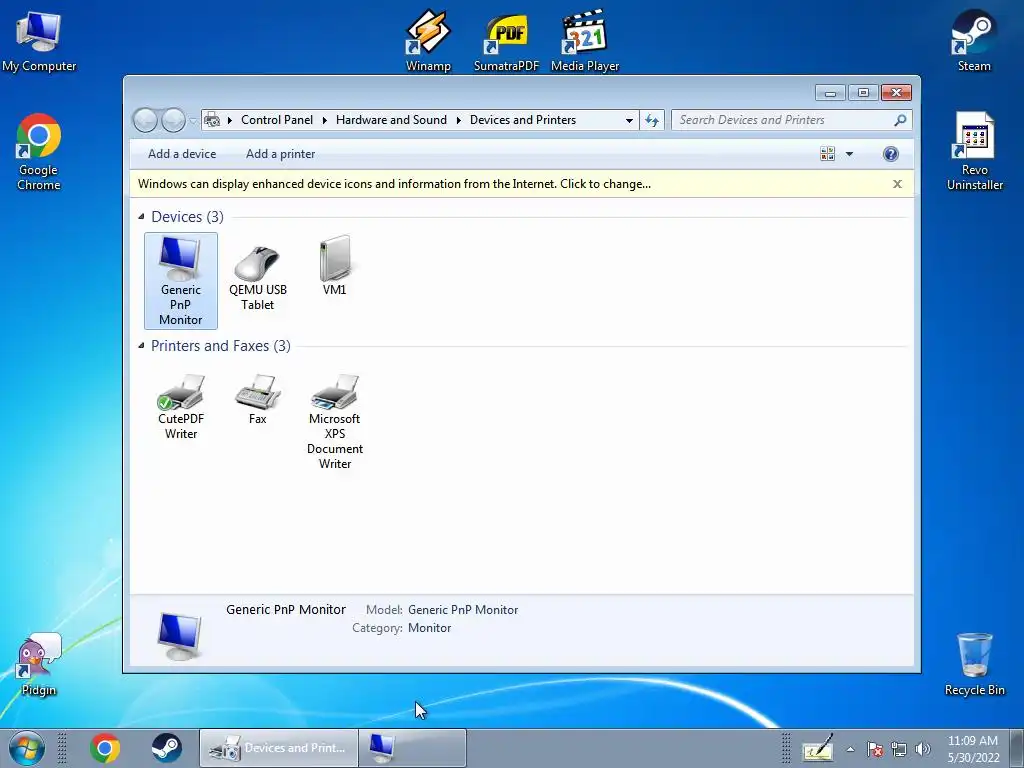Select SumatraPDF desktop shortcut
The width and height of the screenshot is (1024, 768).
point(506,40)
